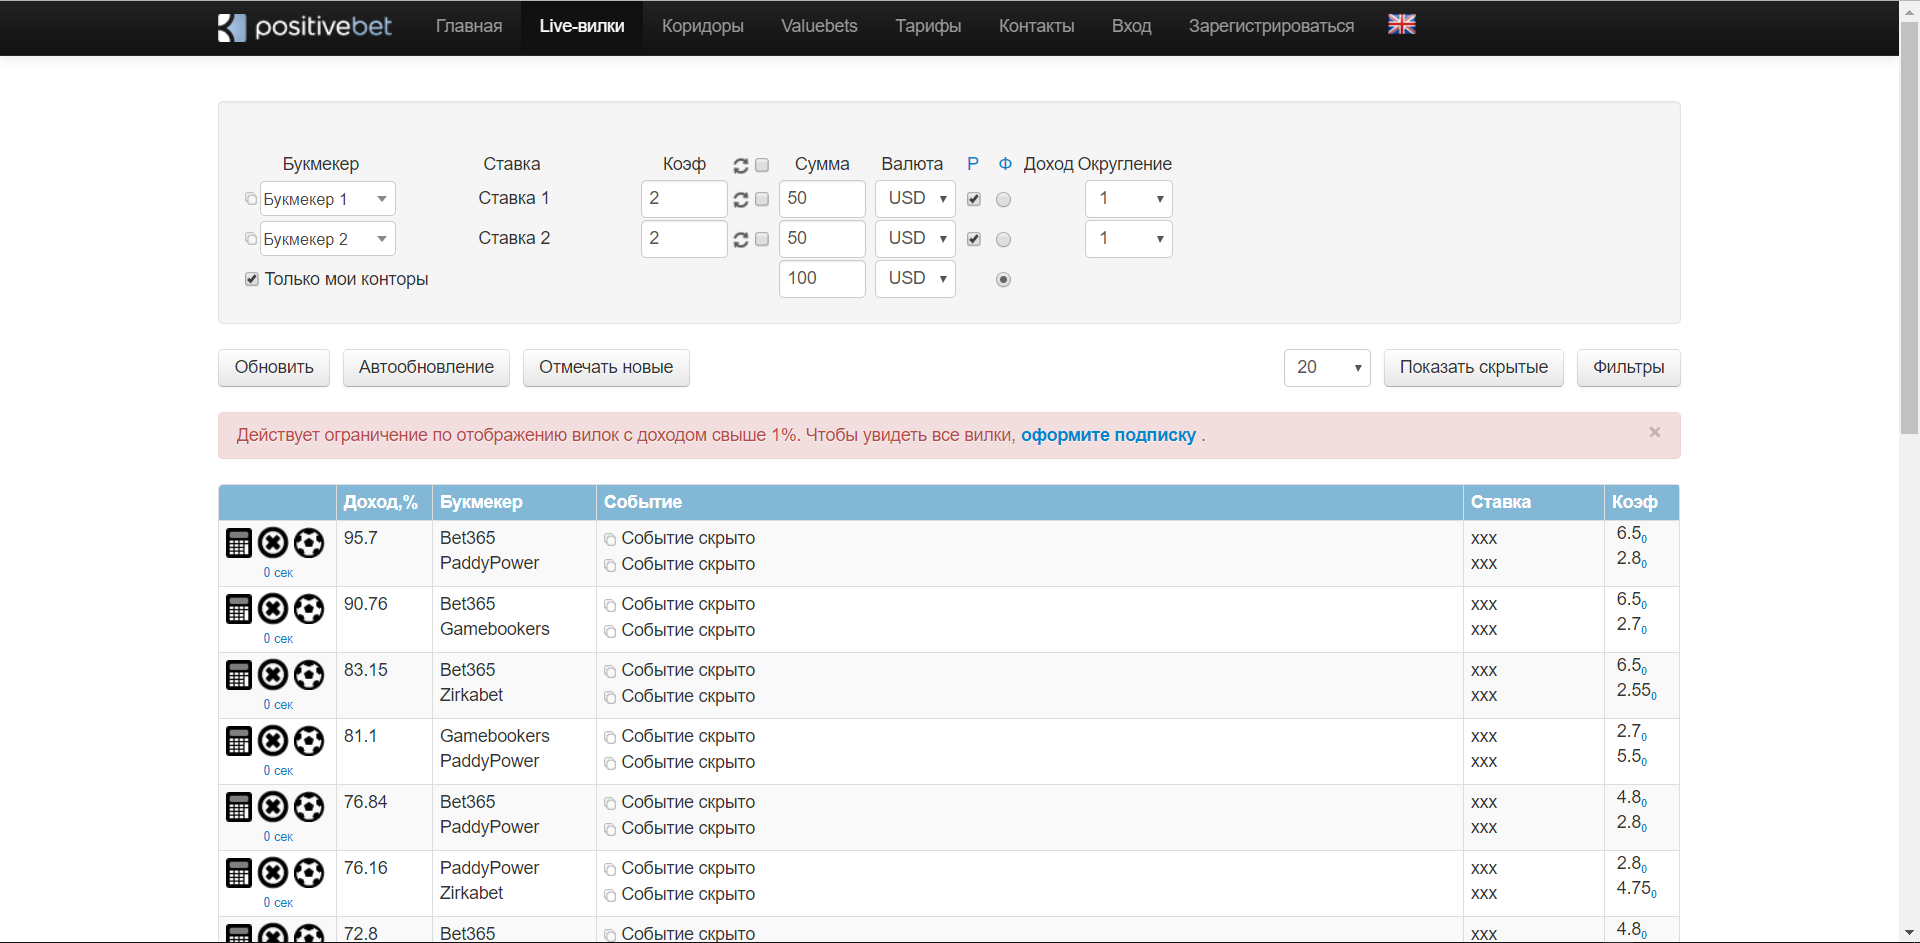Screen dimensions: 1920x943
Task: Open calculator icon in 81.1 row
Action: click(x=239, y=741)
